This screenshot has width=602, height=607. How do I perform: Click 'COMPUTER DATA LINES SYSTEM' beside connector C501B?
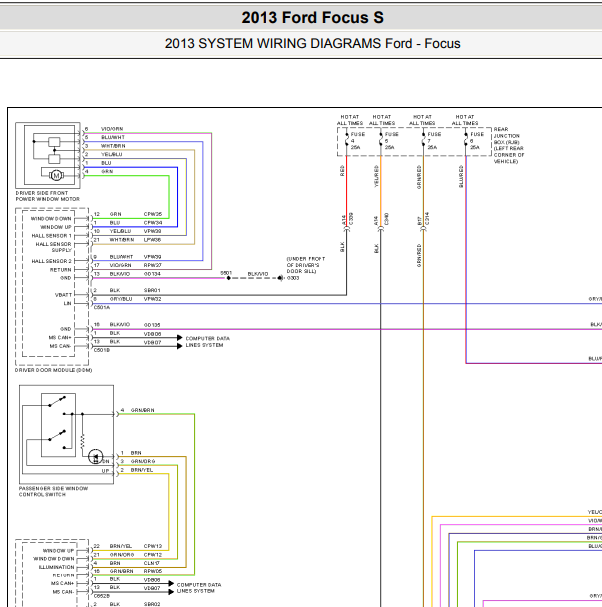207,342
